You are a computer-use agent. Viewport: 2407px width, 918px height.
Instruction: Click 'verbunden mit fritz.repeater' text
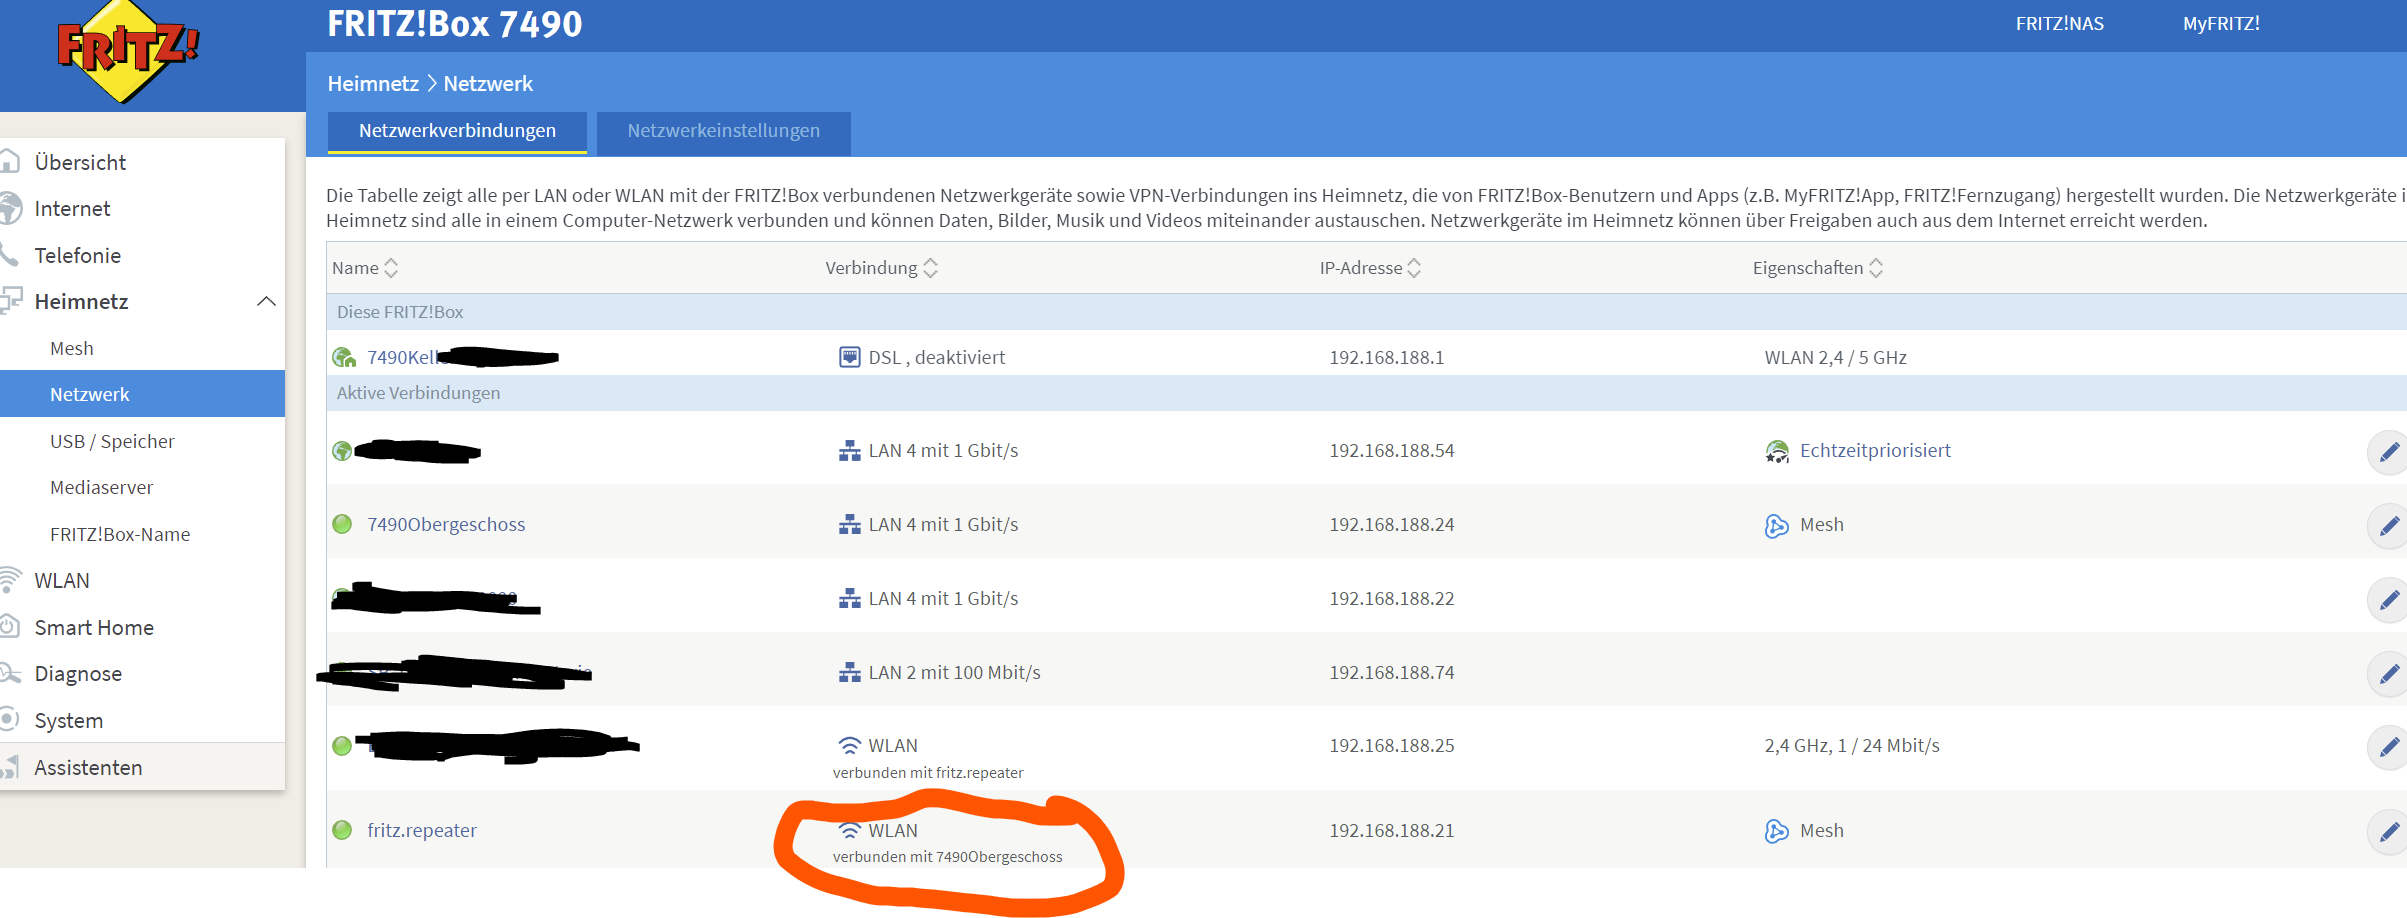point(928,772)
